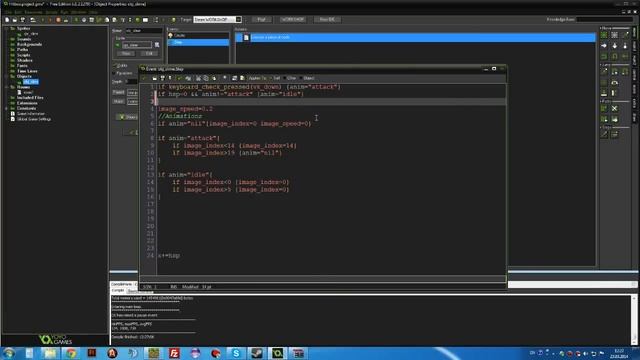This screenshot has width=640, height=360.
Task: Paste text using code editor toolbar icon
Action: tap(214, 78)
